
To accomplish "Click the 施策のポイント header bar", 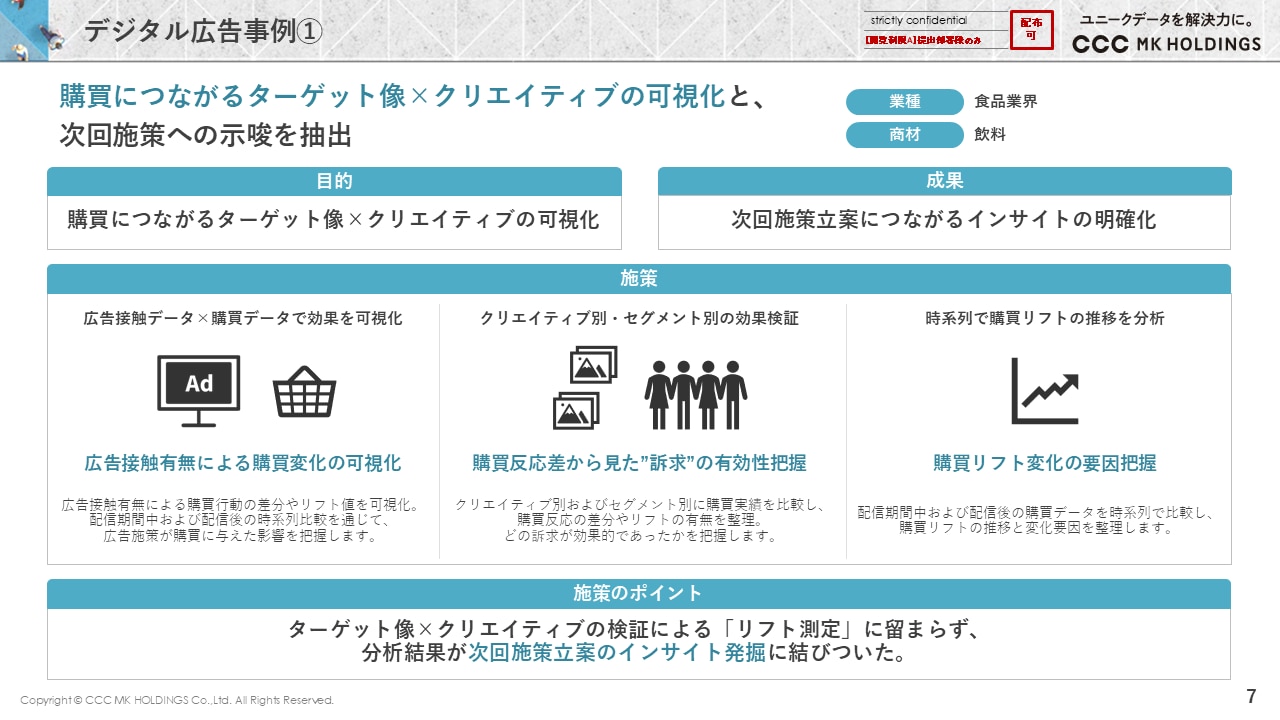I will click(x=638, y=593).
